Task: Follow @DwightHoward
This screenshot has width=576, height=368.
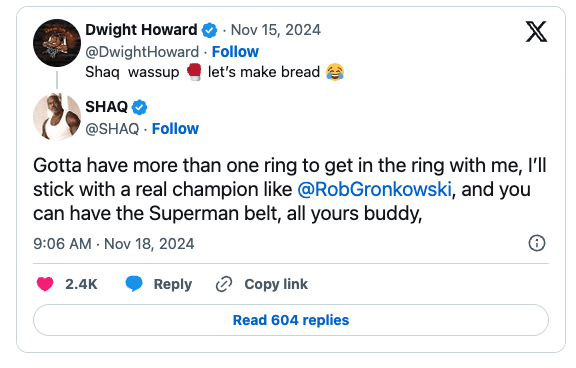Action: click(x=235, y=52)
